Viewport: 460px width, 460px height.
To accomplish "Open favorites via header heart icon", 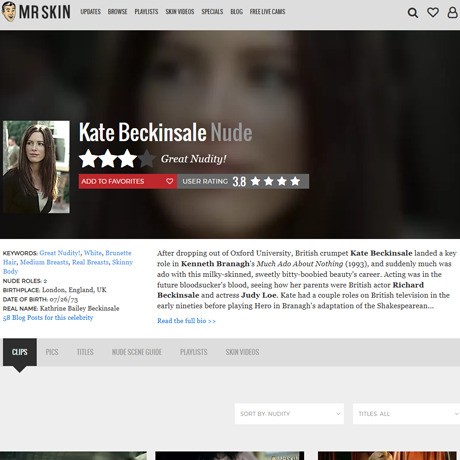I will pyautogui.click(x=433, y=12).
